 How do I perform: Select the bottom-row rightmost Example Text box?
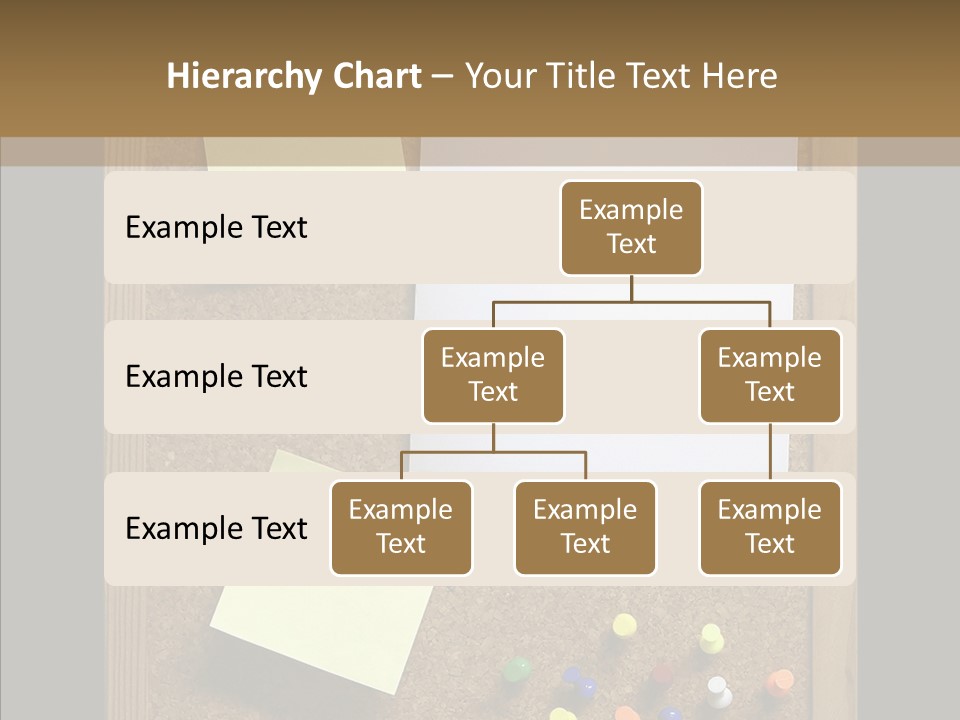(x=769, y=528)
